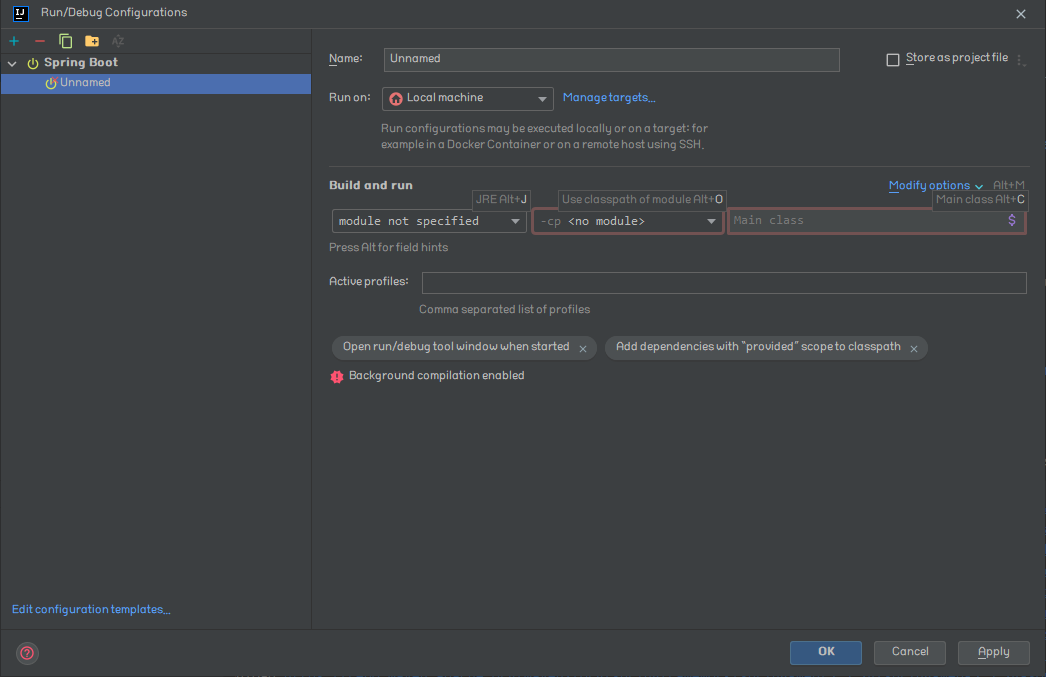Screen dimensions: 1046x677
Task: Collapse the Spring Boot tree node
Action: [x=12, y=63]
